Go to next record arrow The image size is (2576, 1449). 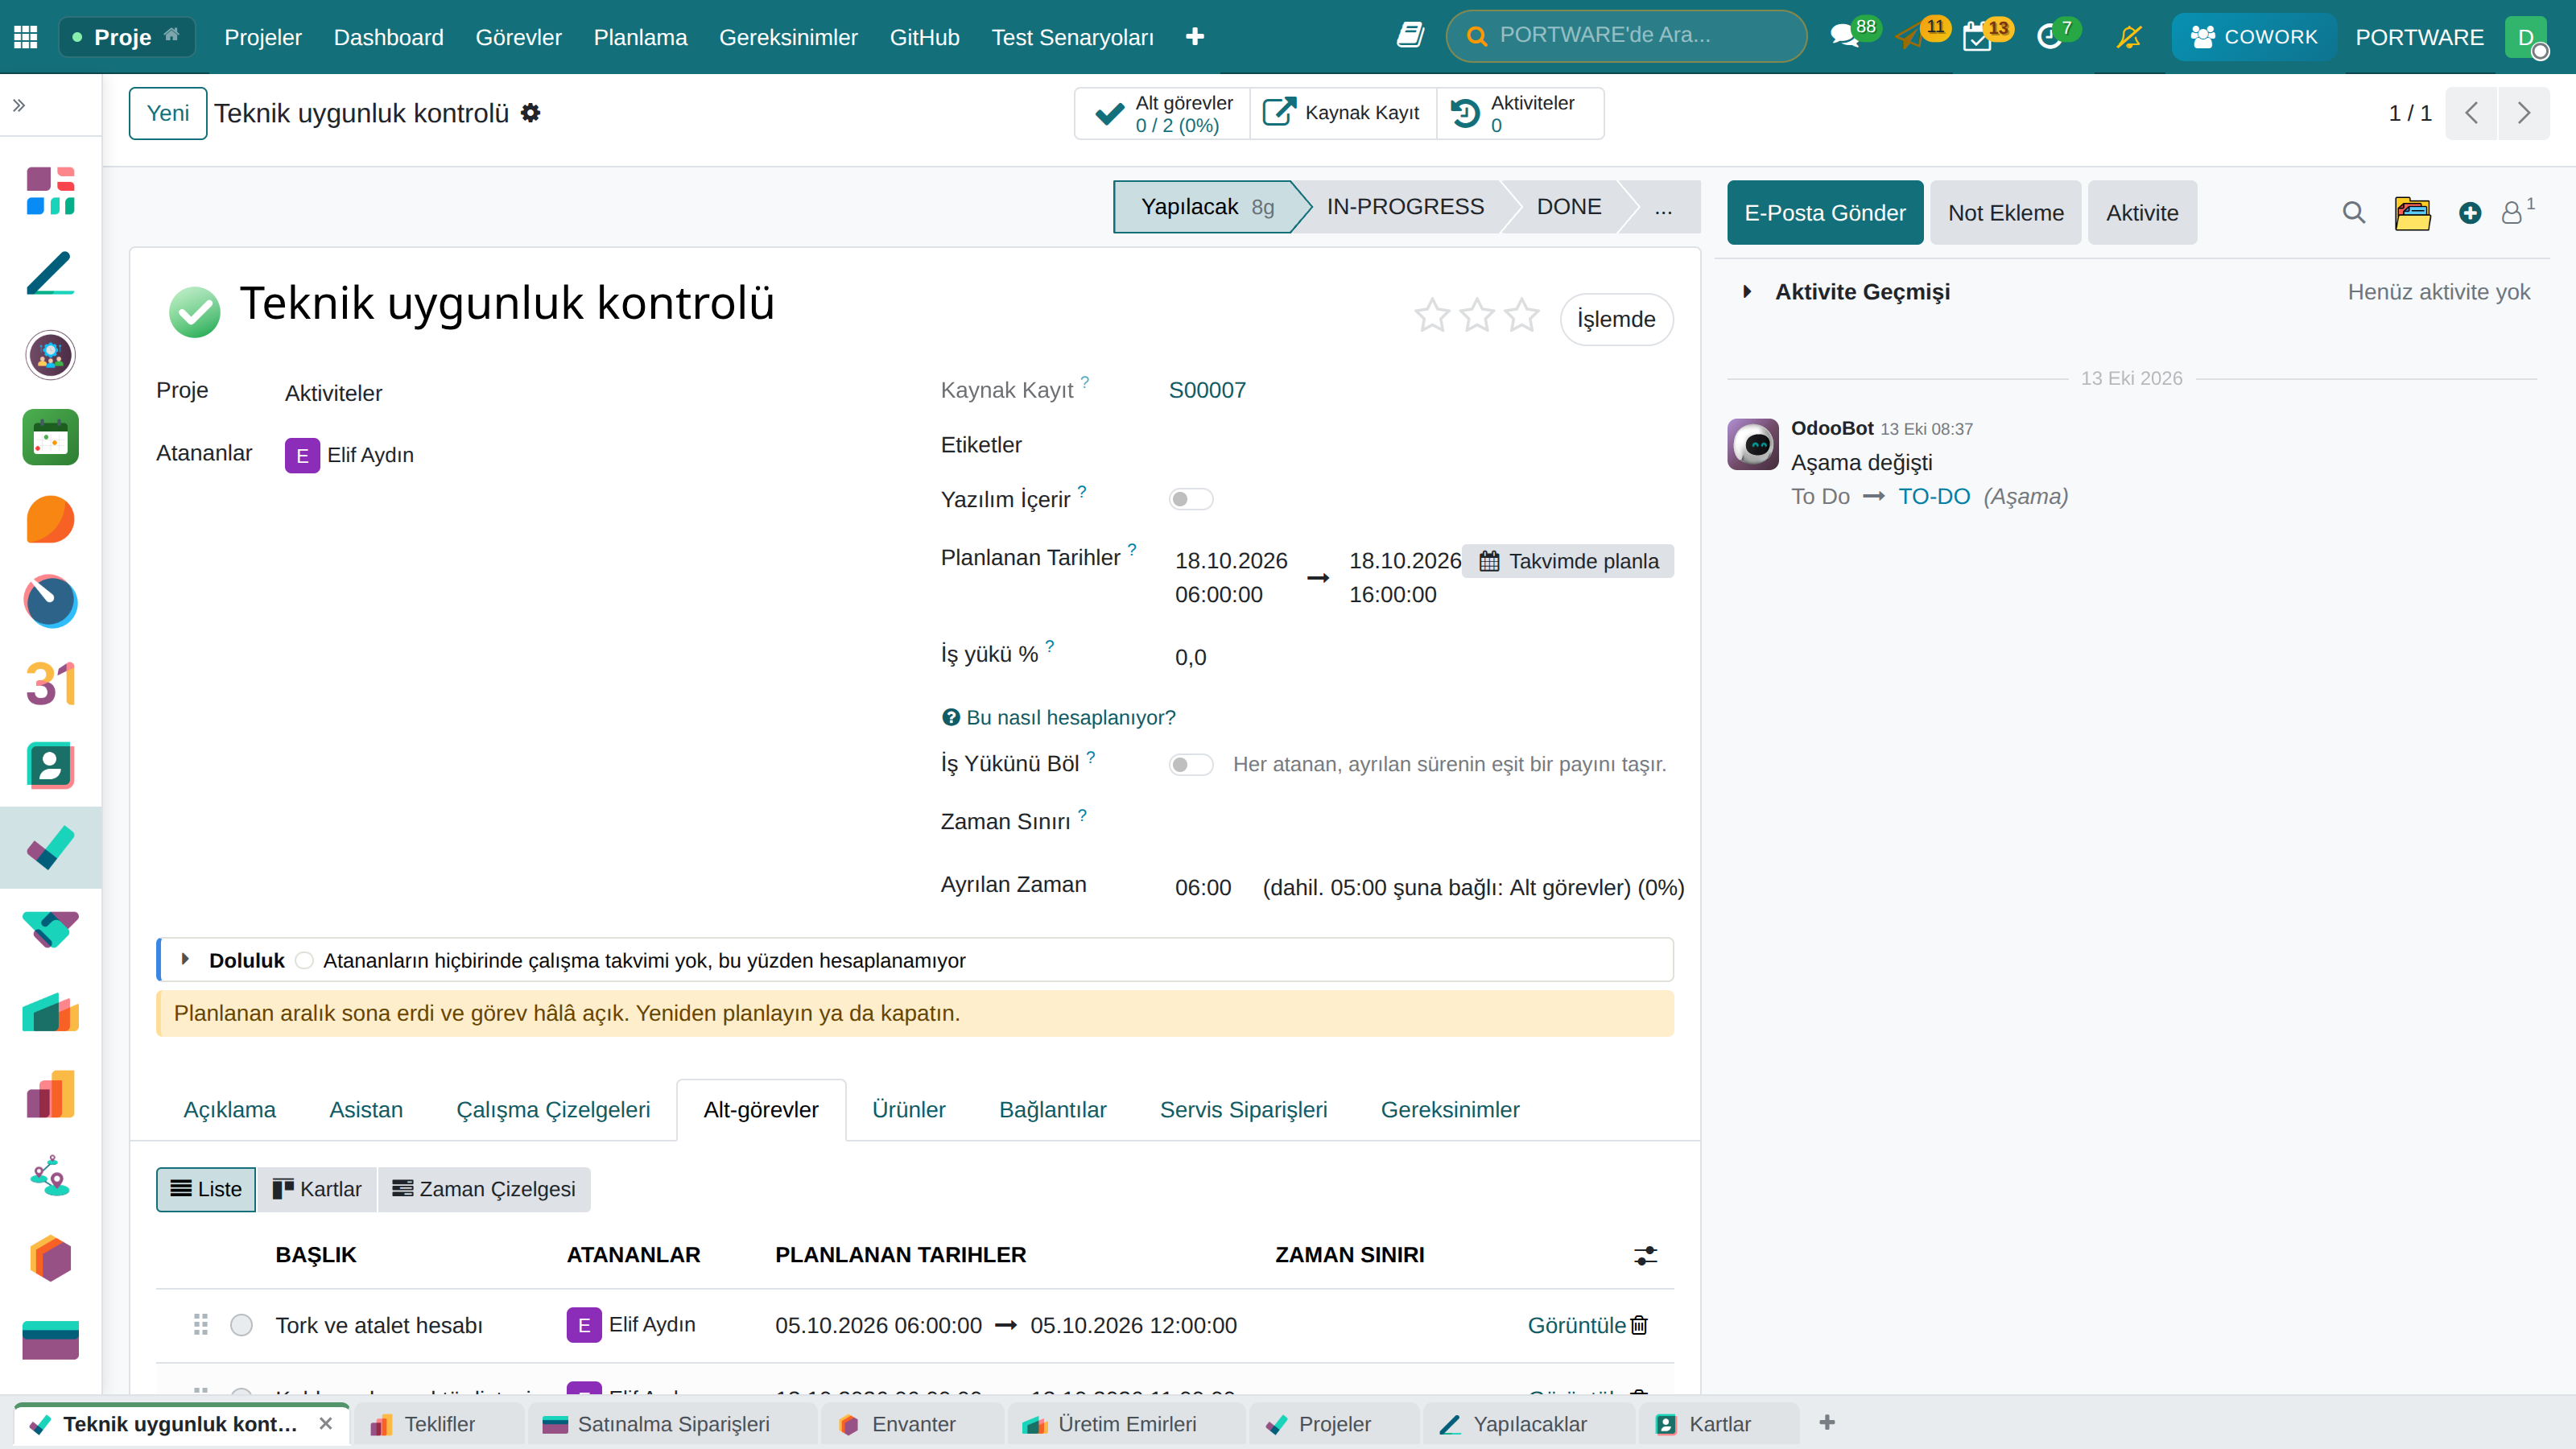(2523, 113)
